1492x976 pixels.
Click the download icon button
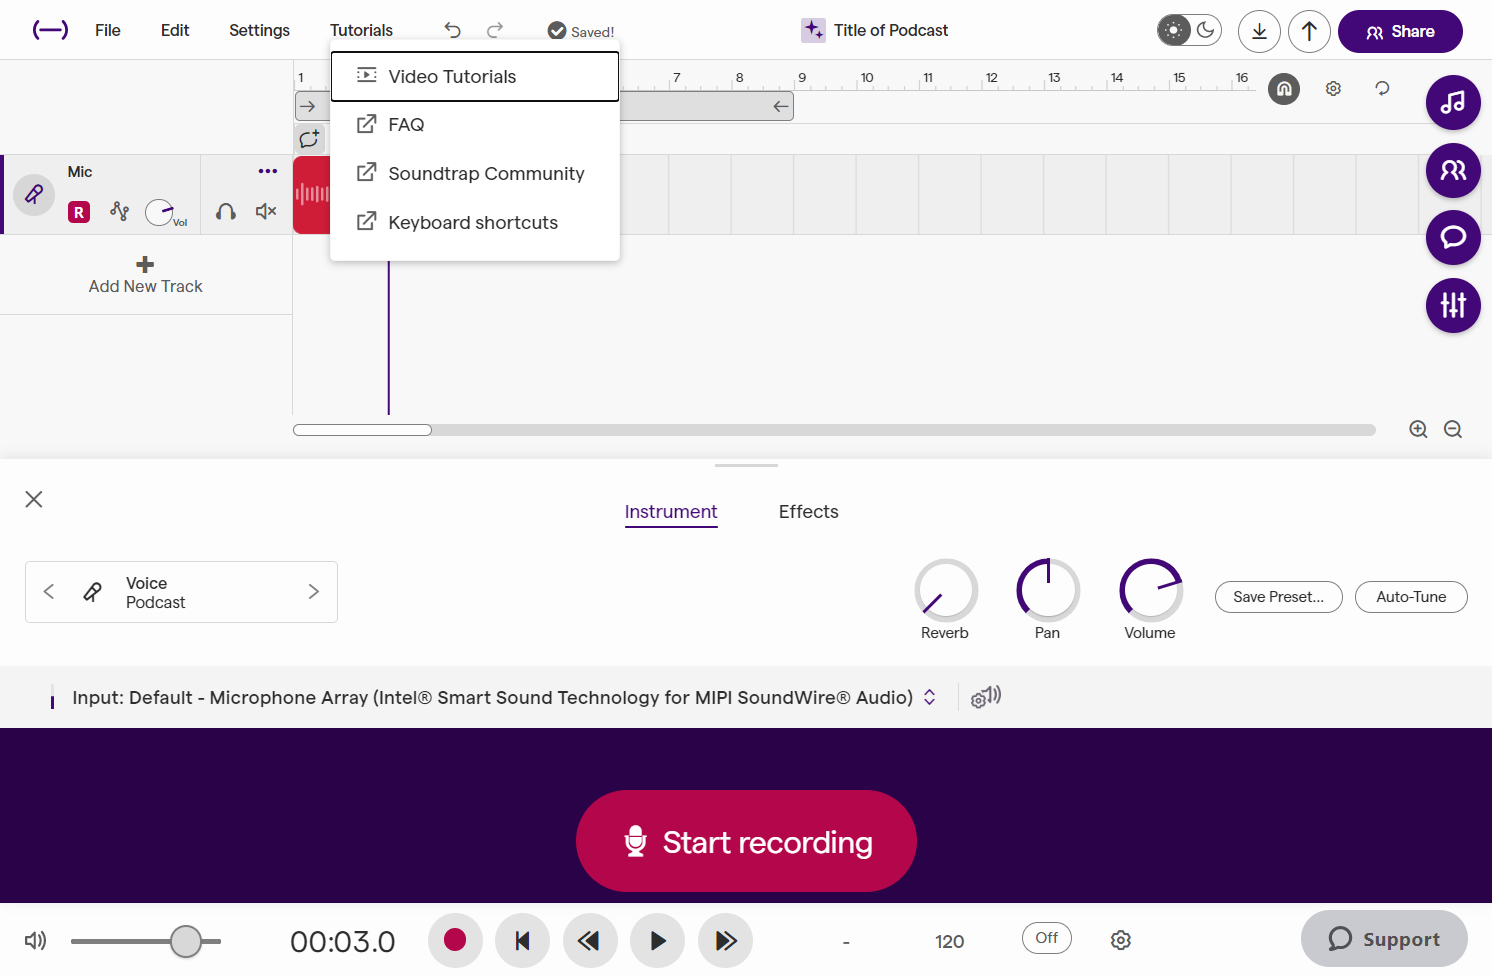coord(1259,31)
